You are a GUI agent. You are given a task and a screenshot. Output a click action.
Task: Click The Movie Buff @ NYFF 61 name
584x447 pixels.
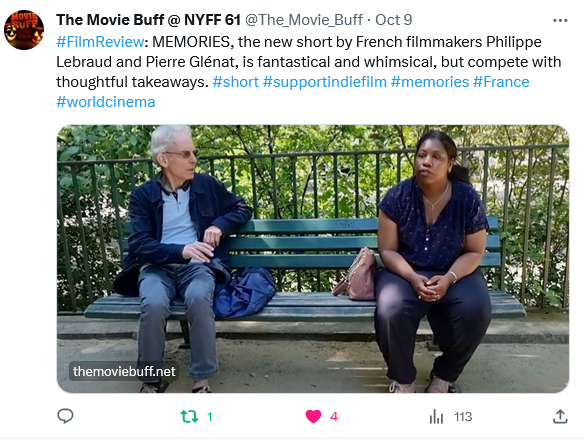coord(149,20)
